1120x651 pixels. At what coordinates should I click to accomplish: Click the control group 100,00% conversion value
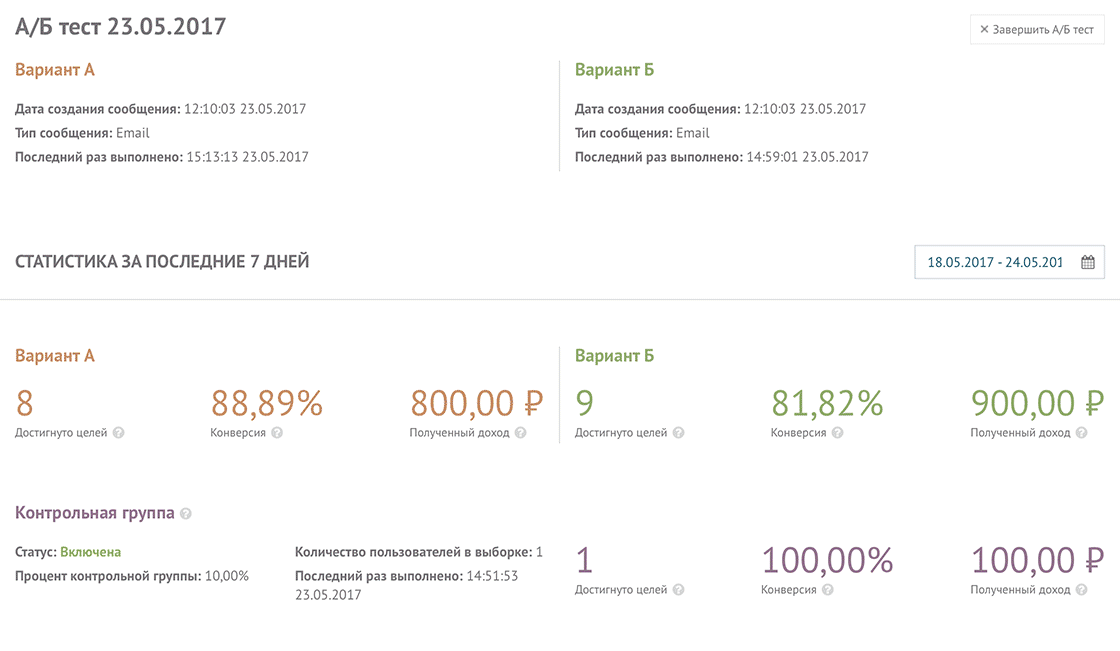pyautogui.click(x=827, y=560)
